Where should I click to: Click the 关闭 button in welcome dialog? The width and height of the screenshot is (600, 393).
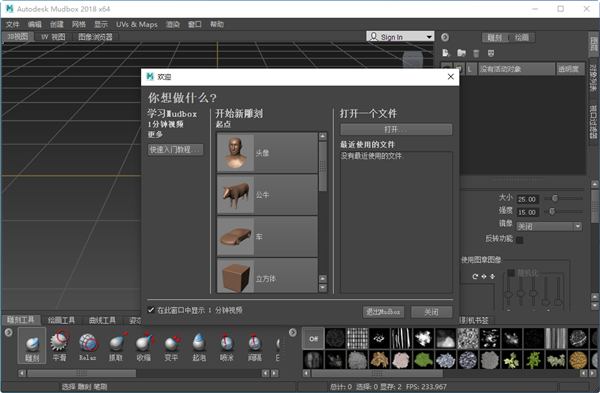click(x=431, y=312)
